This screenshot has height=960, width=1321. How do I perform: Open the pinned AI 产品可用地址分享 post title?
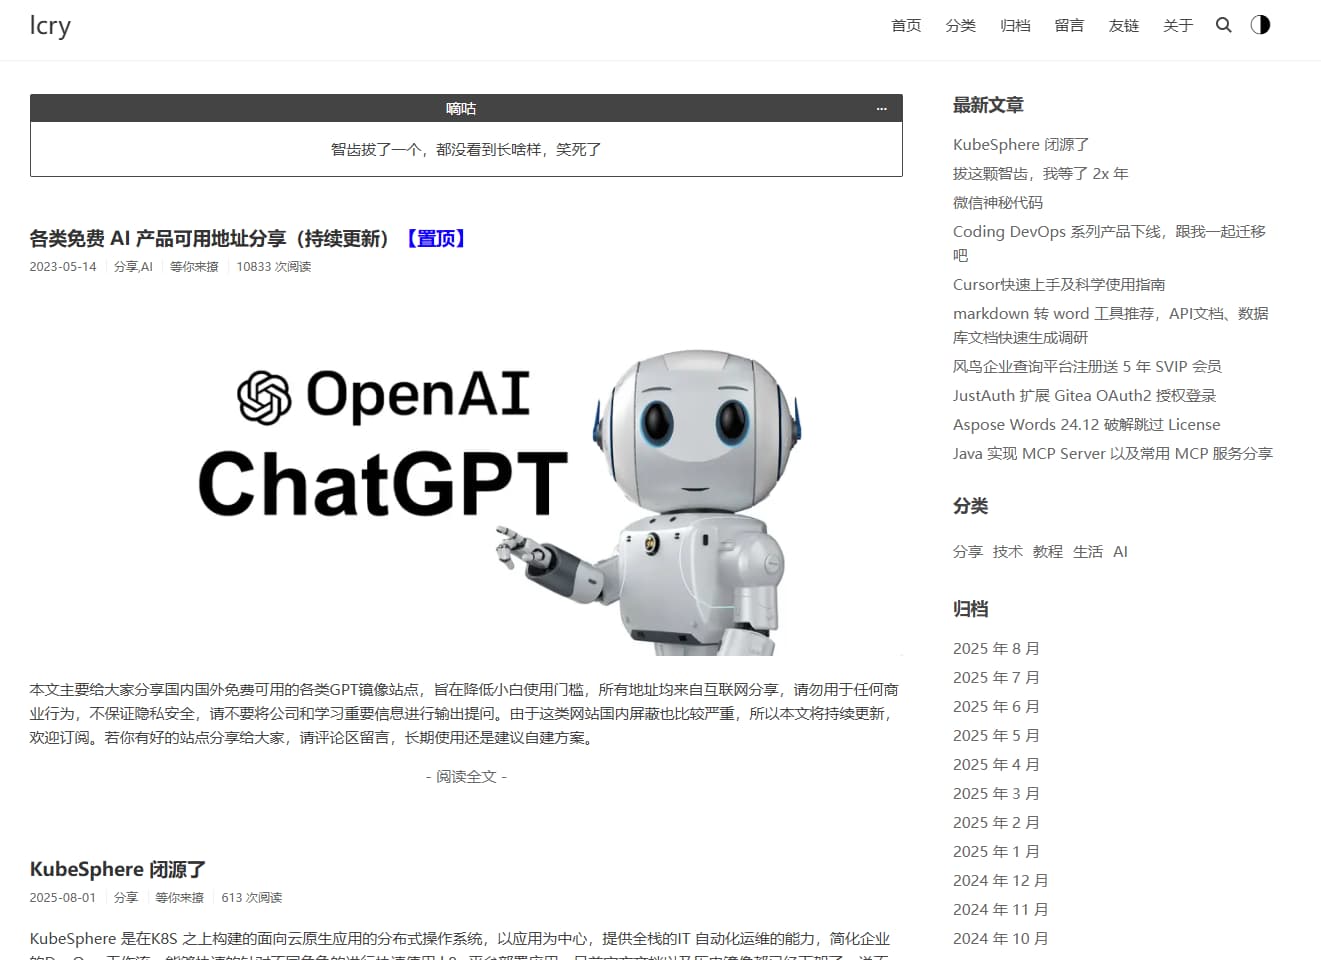coord(208,239)
